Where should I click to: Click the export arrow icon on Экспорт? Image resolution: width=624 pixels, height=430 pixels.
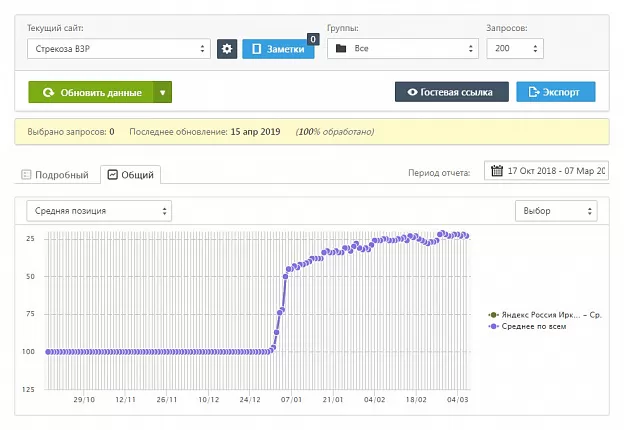click(534, 92)
